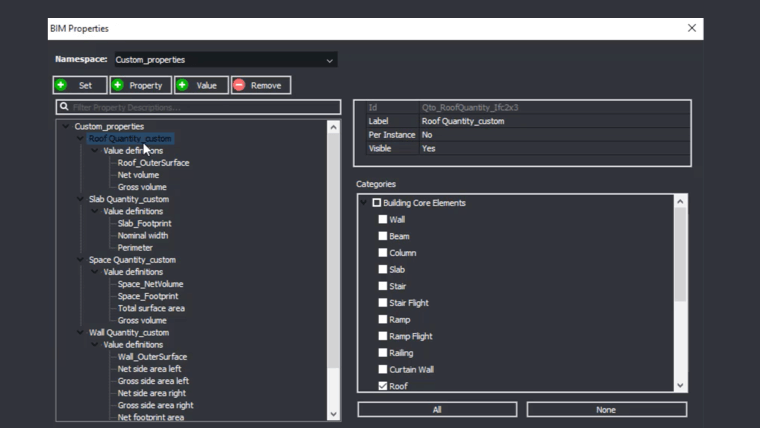
Task: Select All categories button
Action: click(x=437, y=410)
